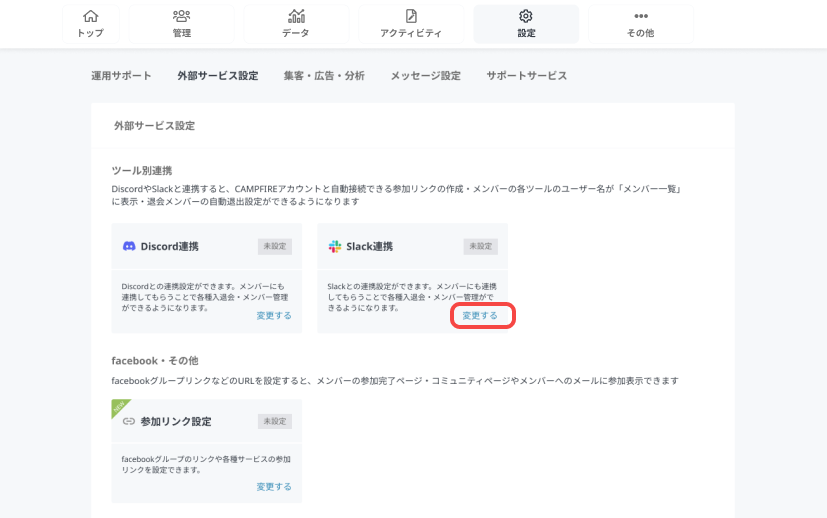827x518 pixels.
Task: Open the 管理 people icon
Action: click(181, 16)
